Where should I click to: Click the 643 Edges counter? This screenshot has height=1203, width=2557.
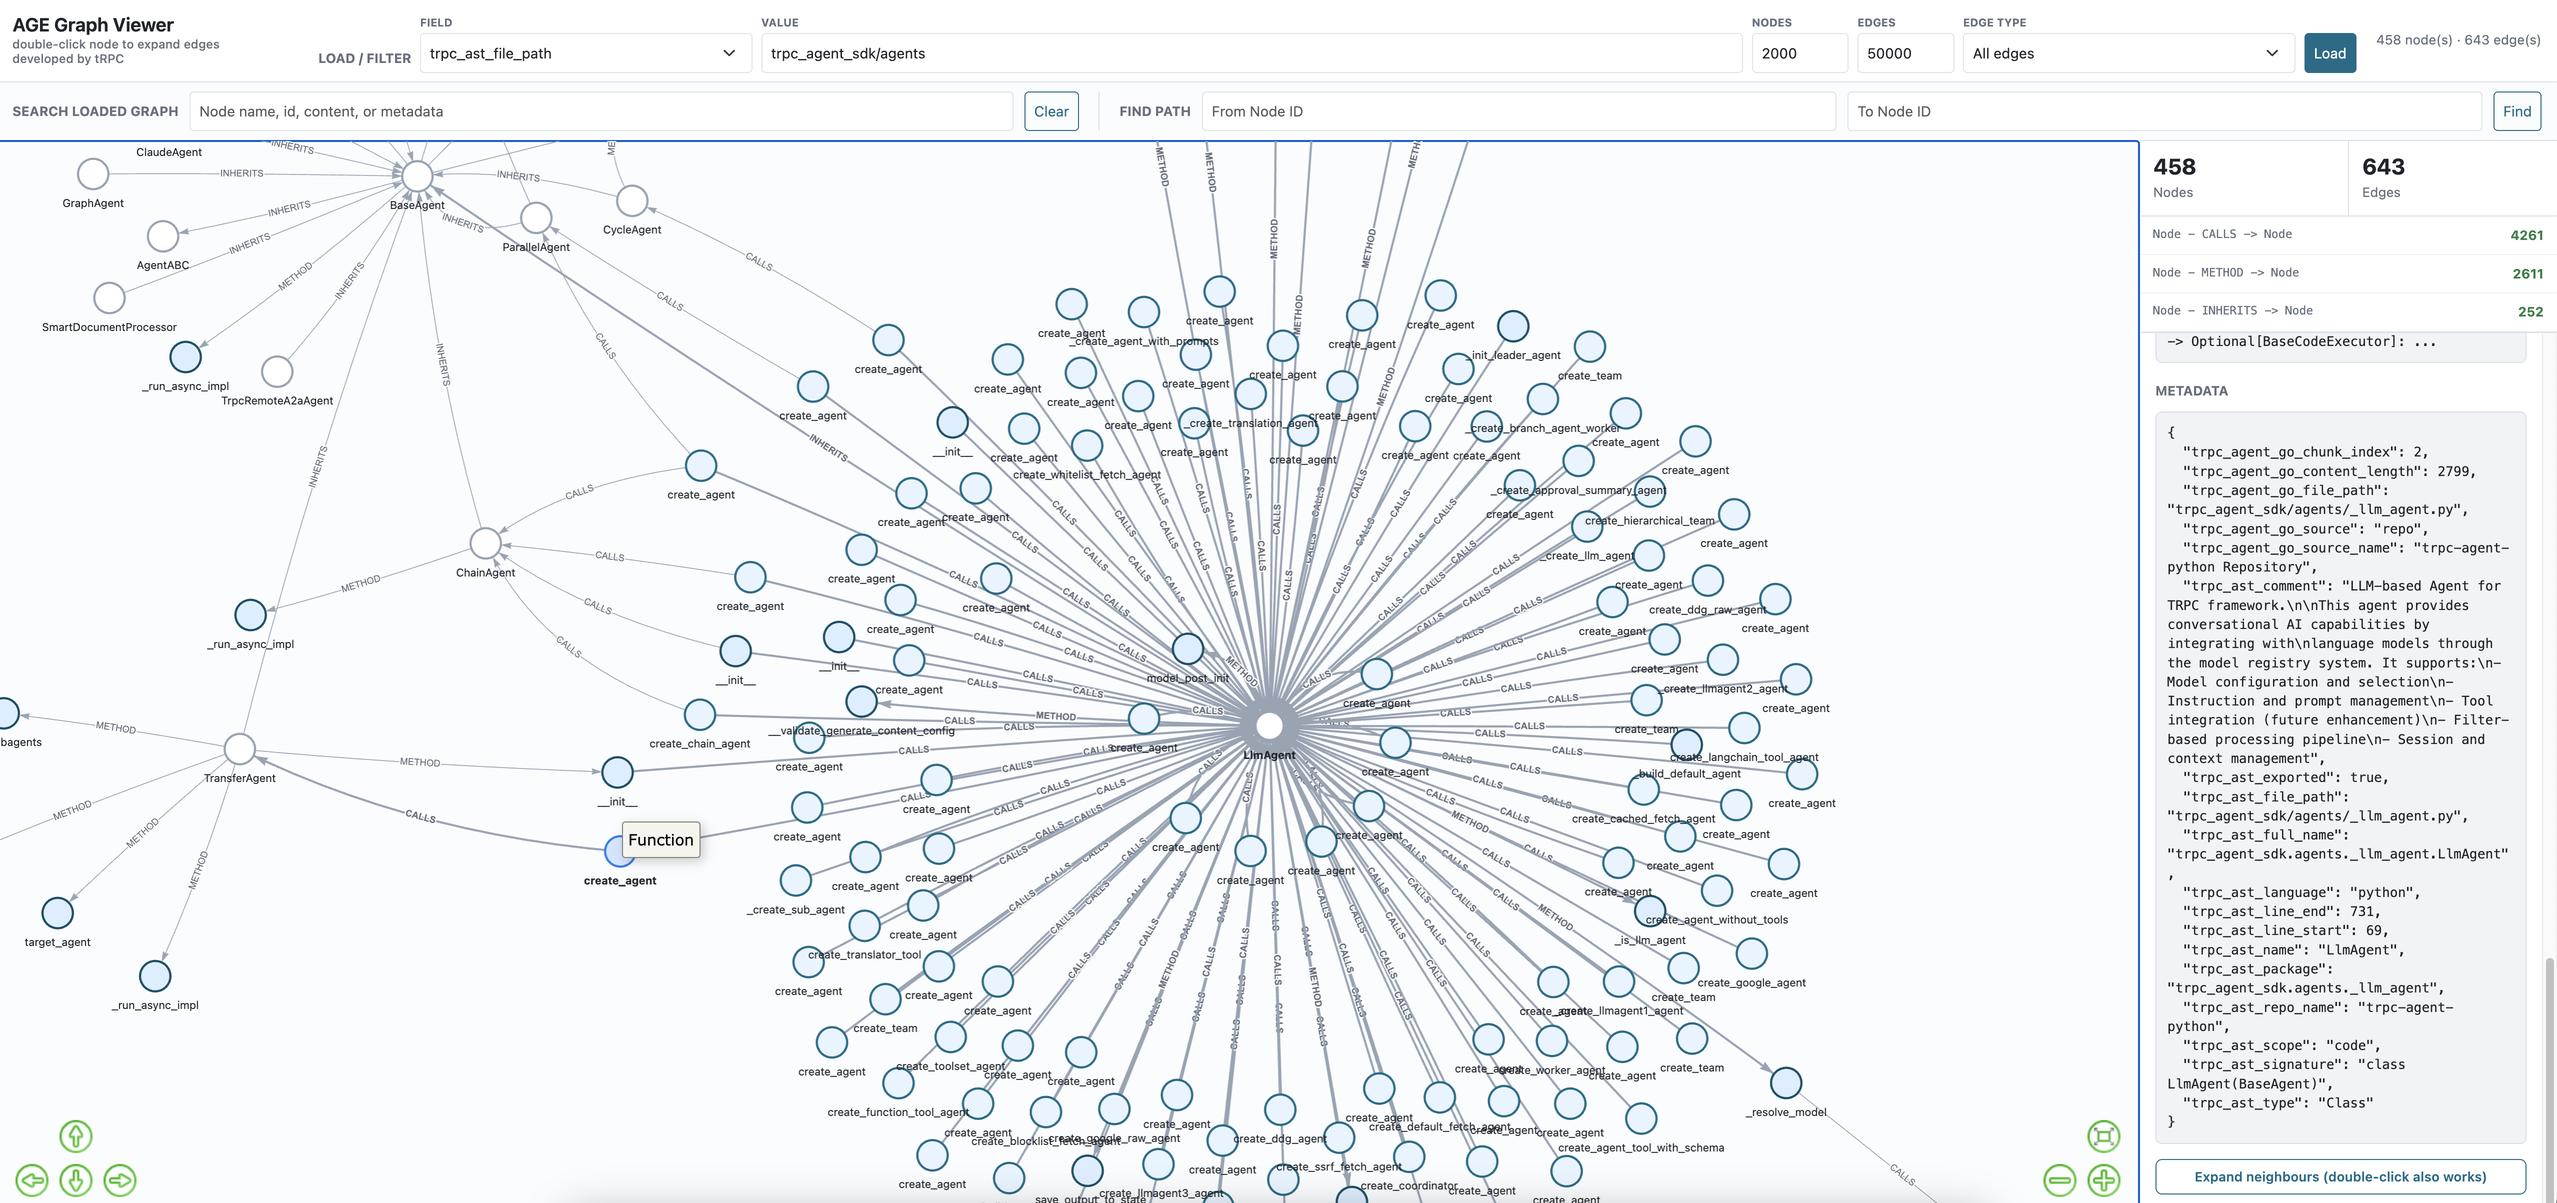[2451, 178]
